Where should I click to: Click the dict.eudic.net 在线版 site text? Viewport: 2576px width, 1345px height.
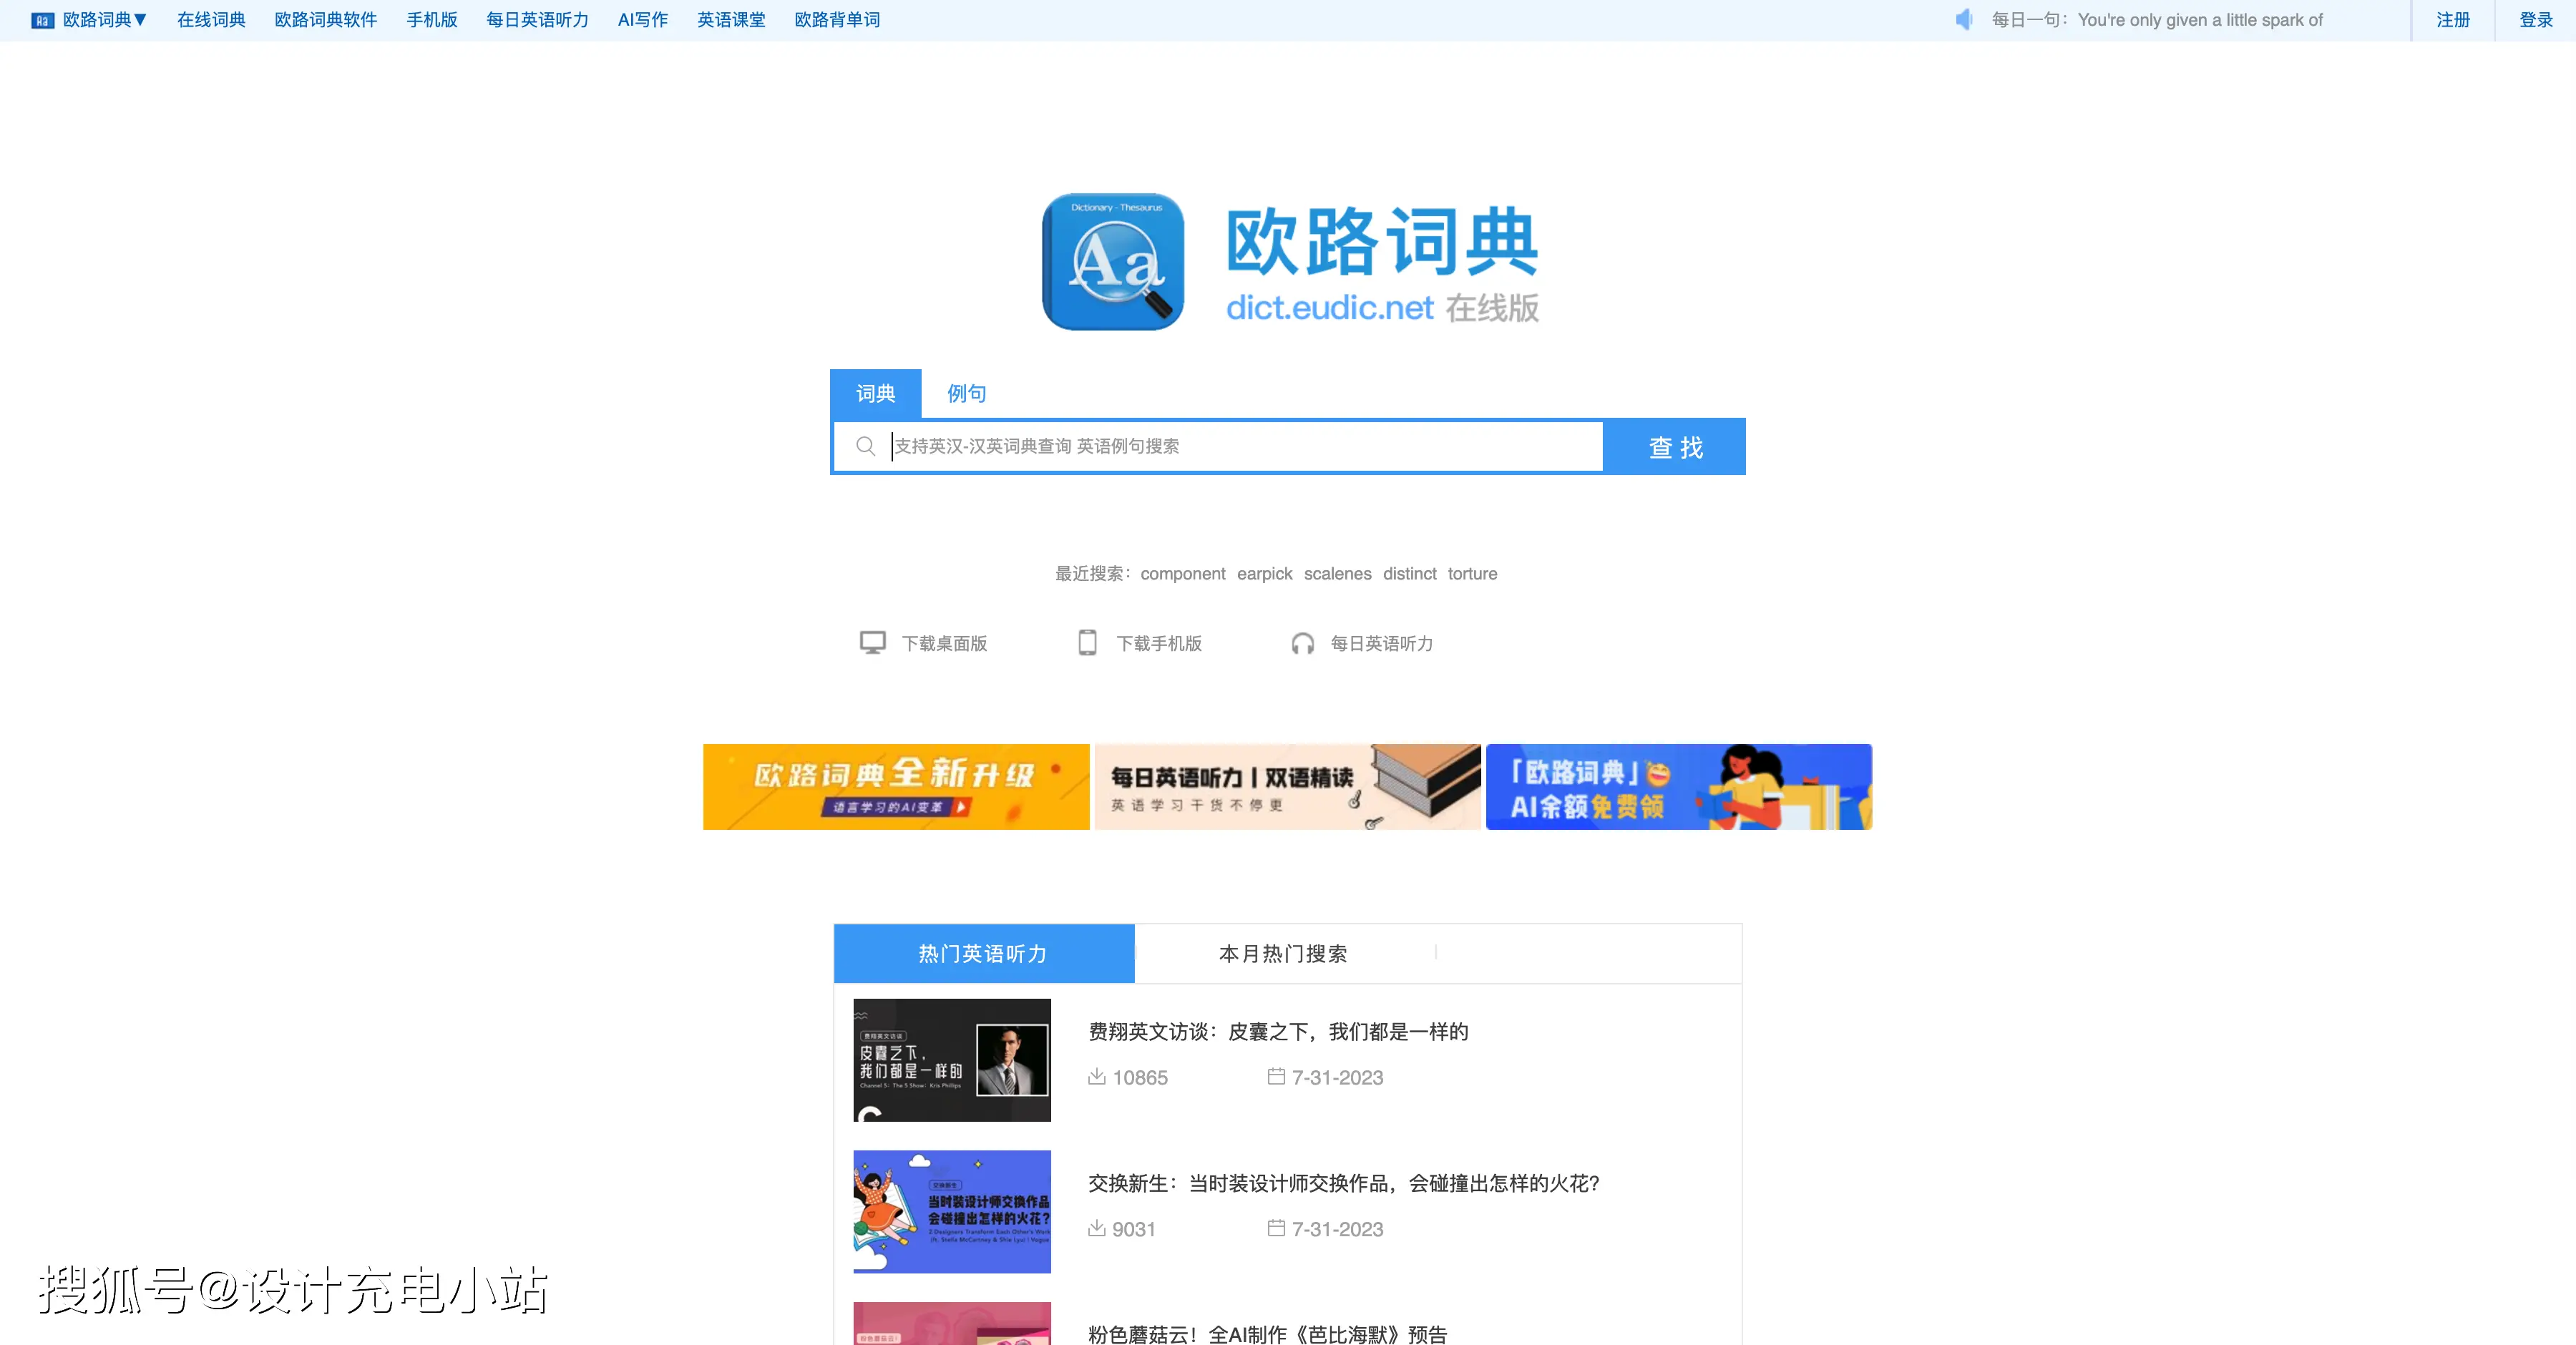1382,308
